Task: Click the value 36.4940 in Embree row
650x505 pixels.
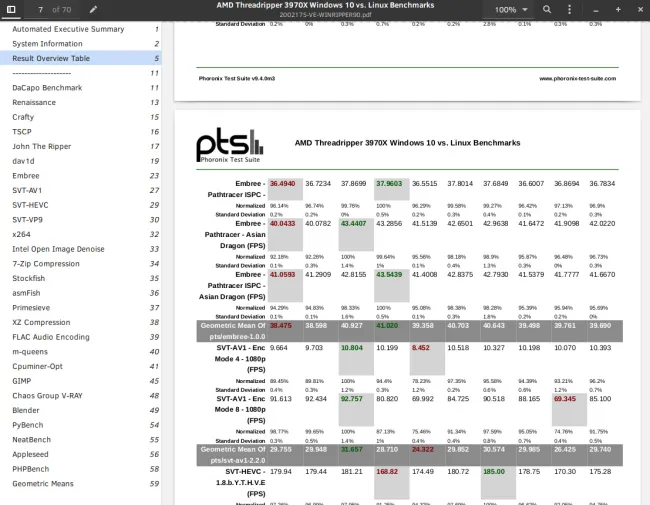Action: pyautogui.click(x=282, y=184)
